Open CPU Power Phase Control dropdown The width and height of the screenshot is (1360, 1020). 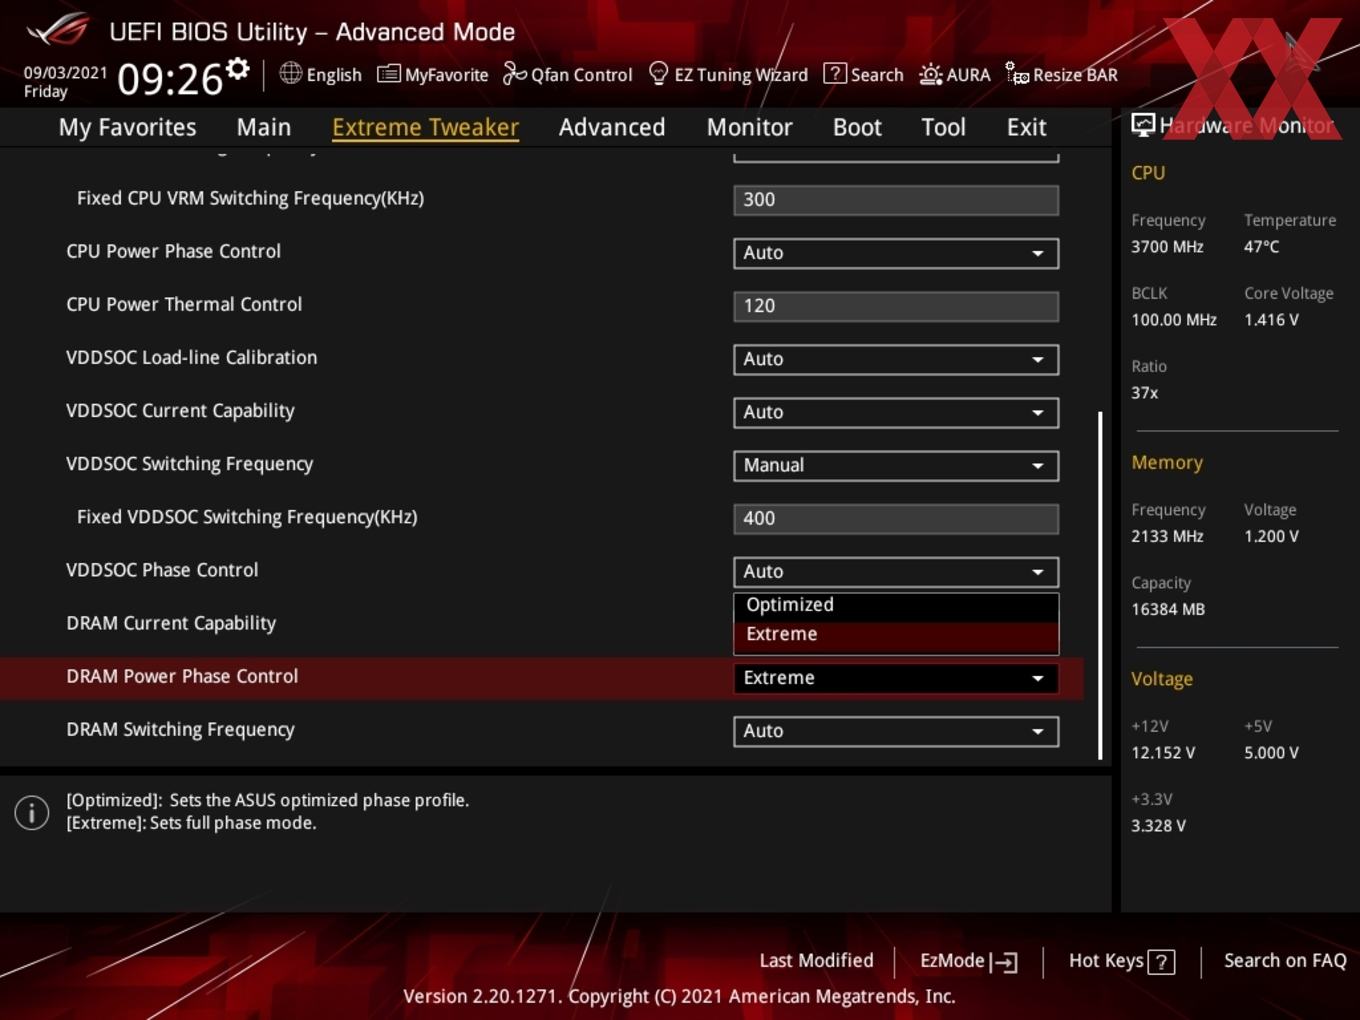(x=896, y=253)
